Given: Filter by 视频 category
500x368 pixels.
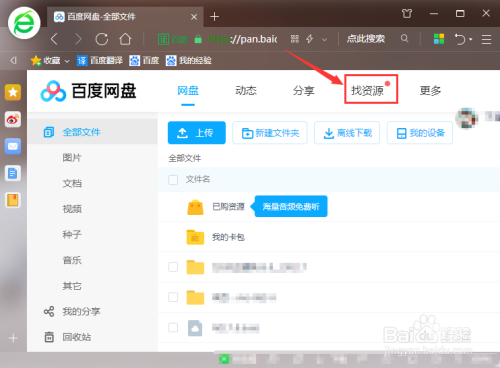Looking at the screenshot, I should 72,209.
